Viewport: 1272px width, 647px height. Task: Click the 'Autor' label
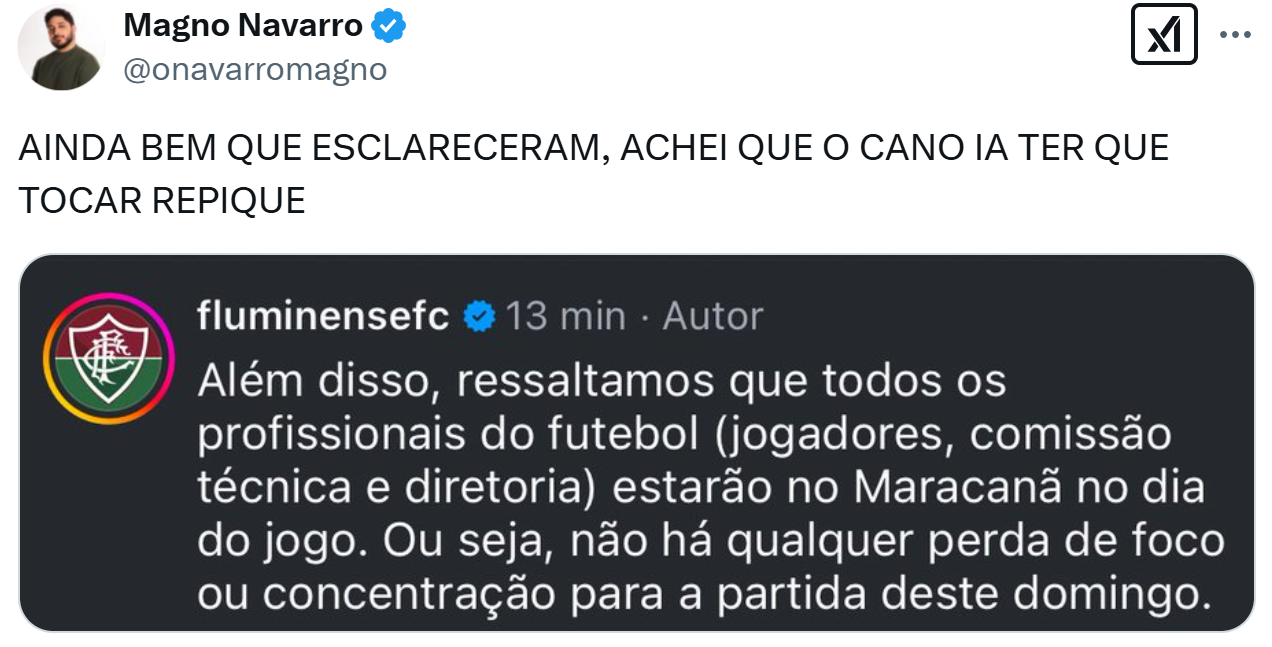[713, 317]
